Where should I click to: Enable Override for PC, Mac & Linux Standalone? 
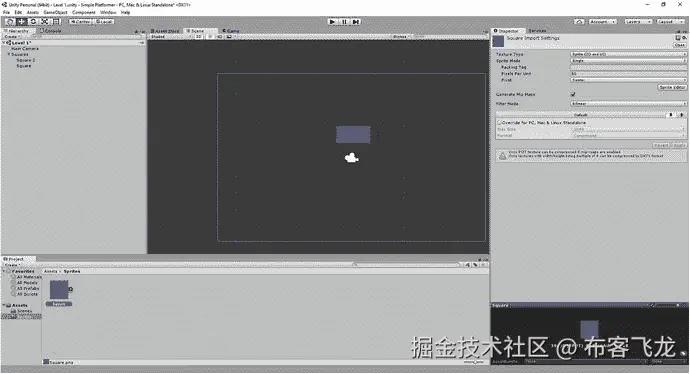coord(499,122)
